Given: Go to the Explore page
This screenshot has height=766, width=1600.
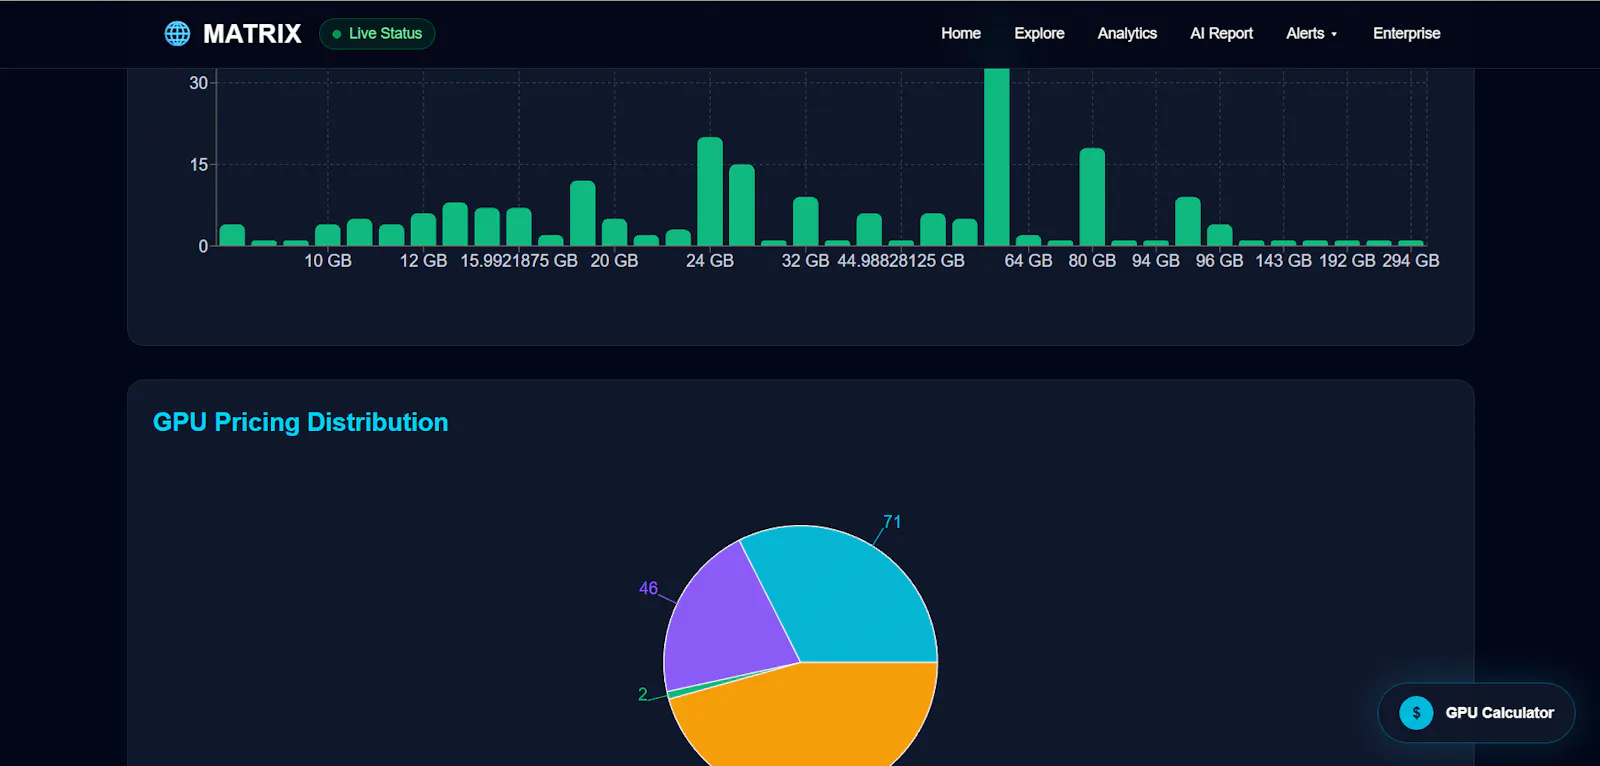Looking at the screenshot, I should pos(1039,33).
